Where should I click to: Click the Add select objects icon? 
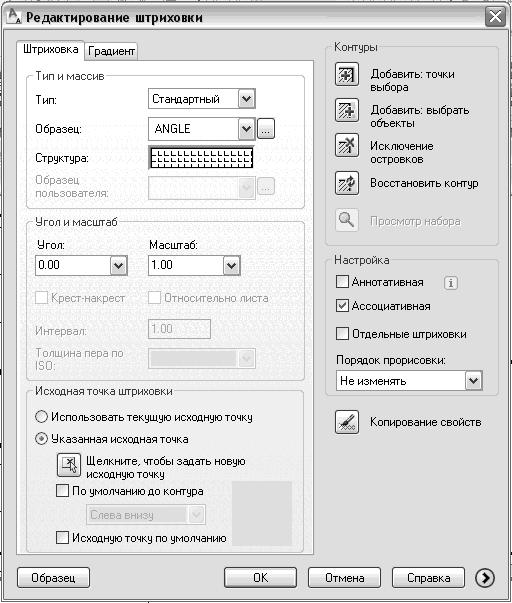(x=347, y=110)
